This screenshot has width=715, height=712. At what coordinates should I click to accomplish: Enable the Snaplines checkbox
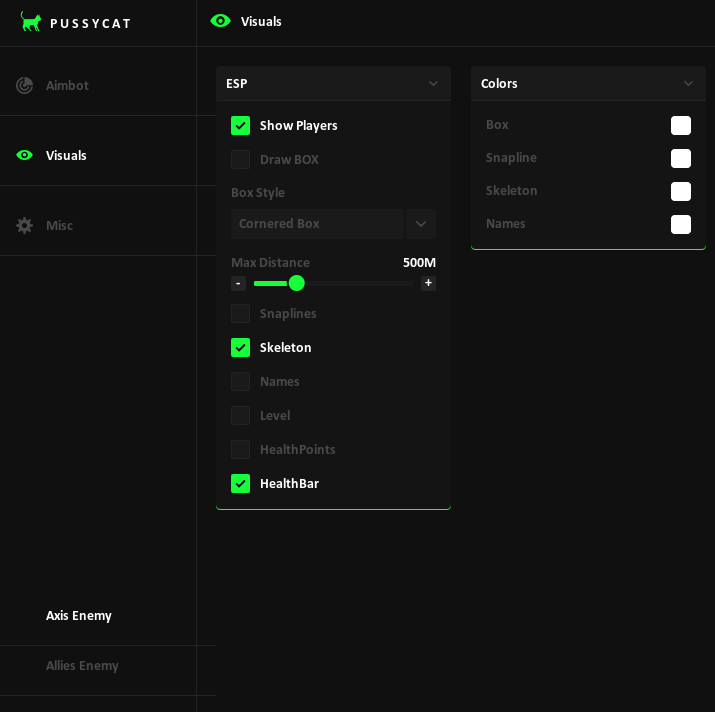pos(241,314)
